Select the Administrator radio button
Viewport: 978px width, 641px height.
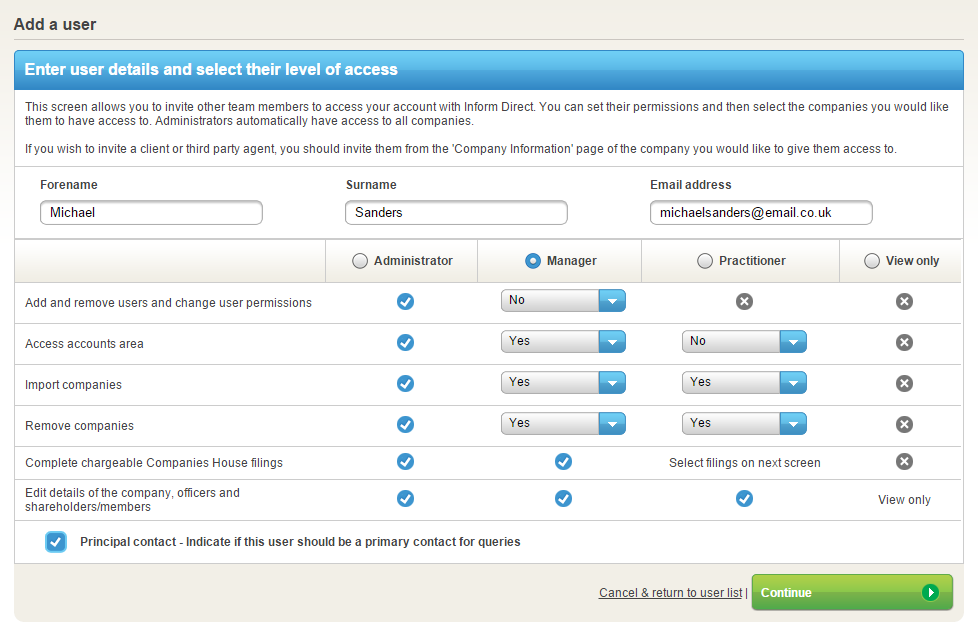(x=360, y=261)
